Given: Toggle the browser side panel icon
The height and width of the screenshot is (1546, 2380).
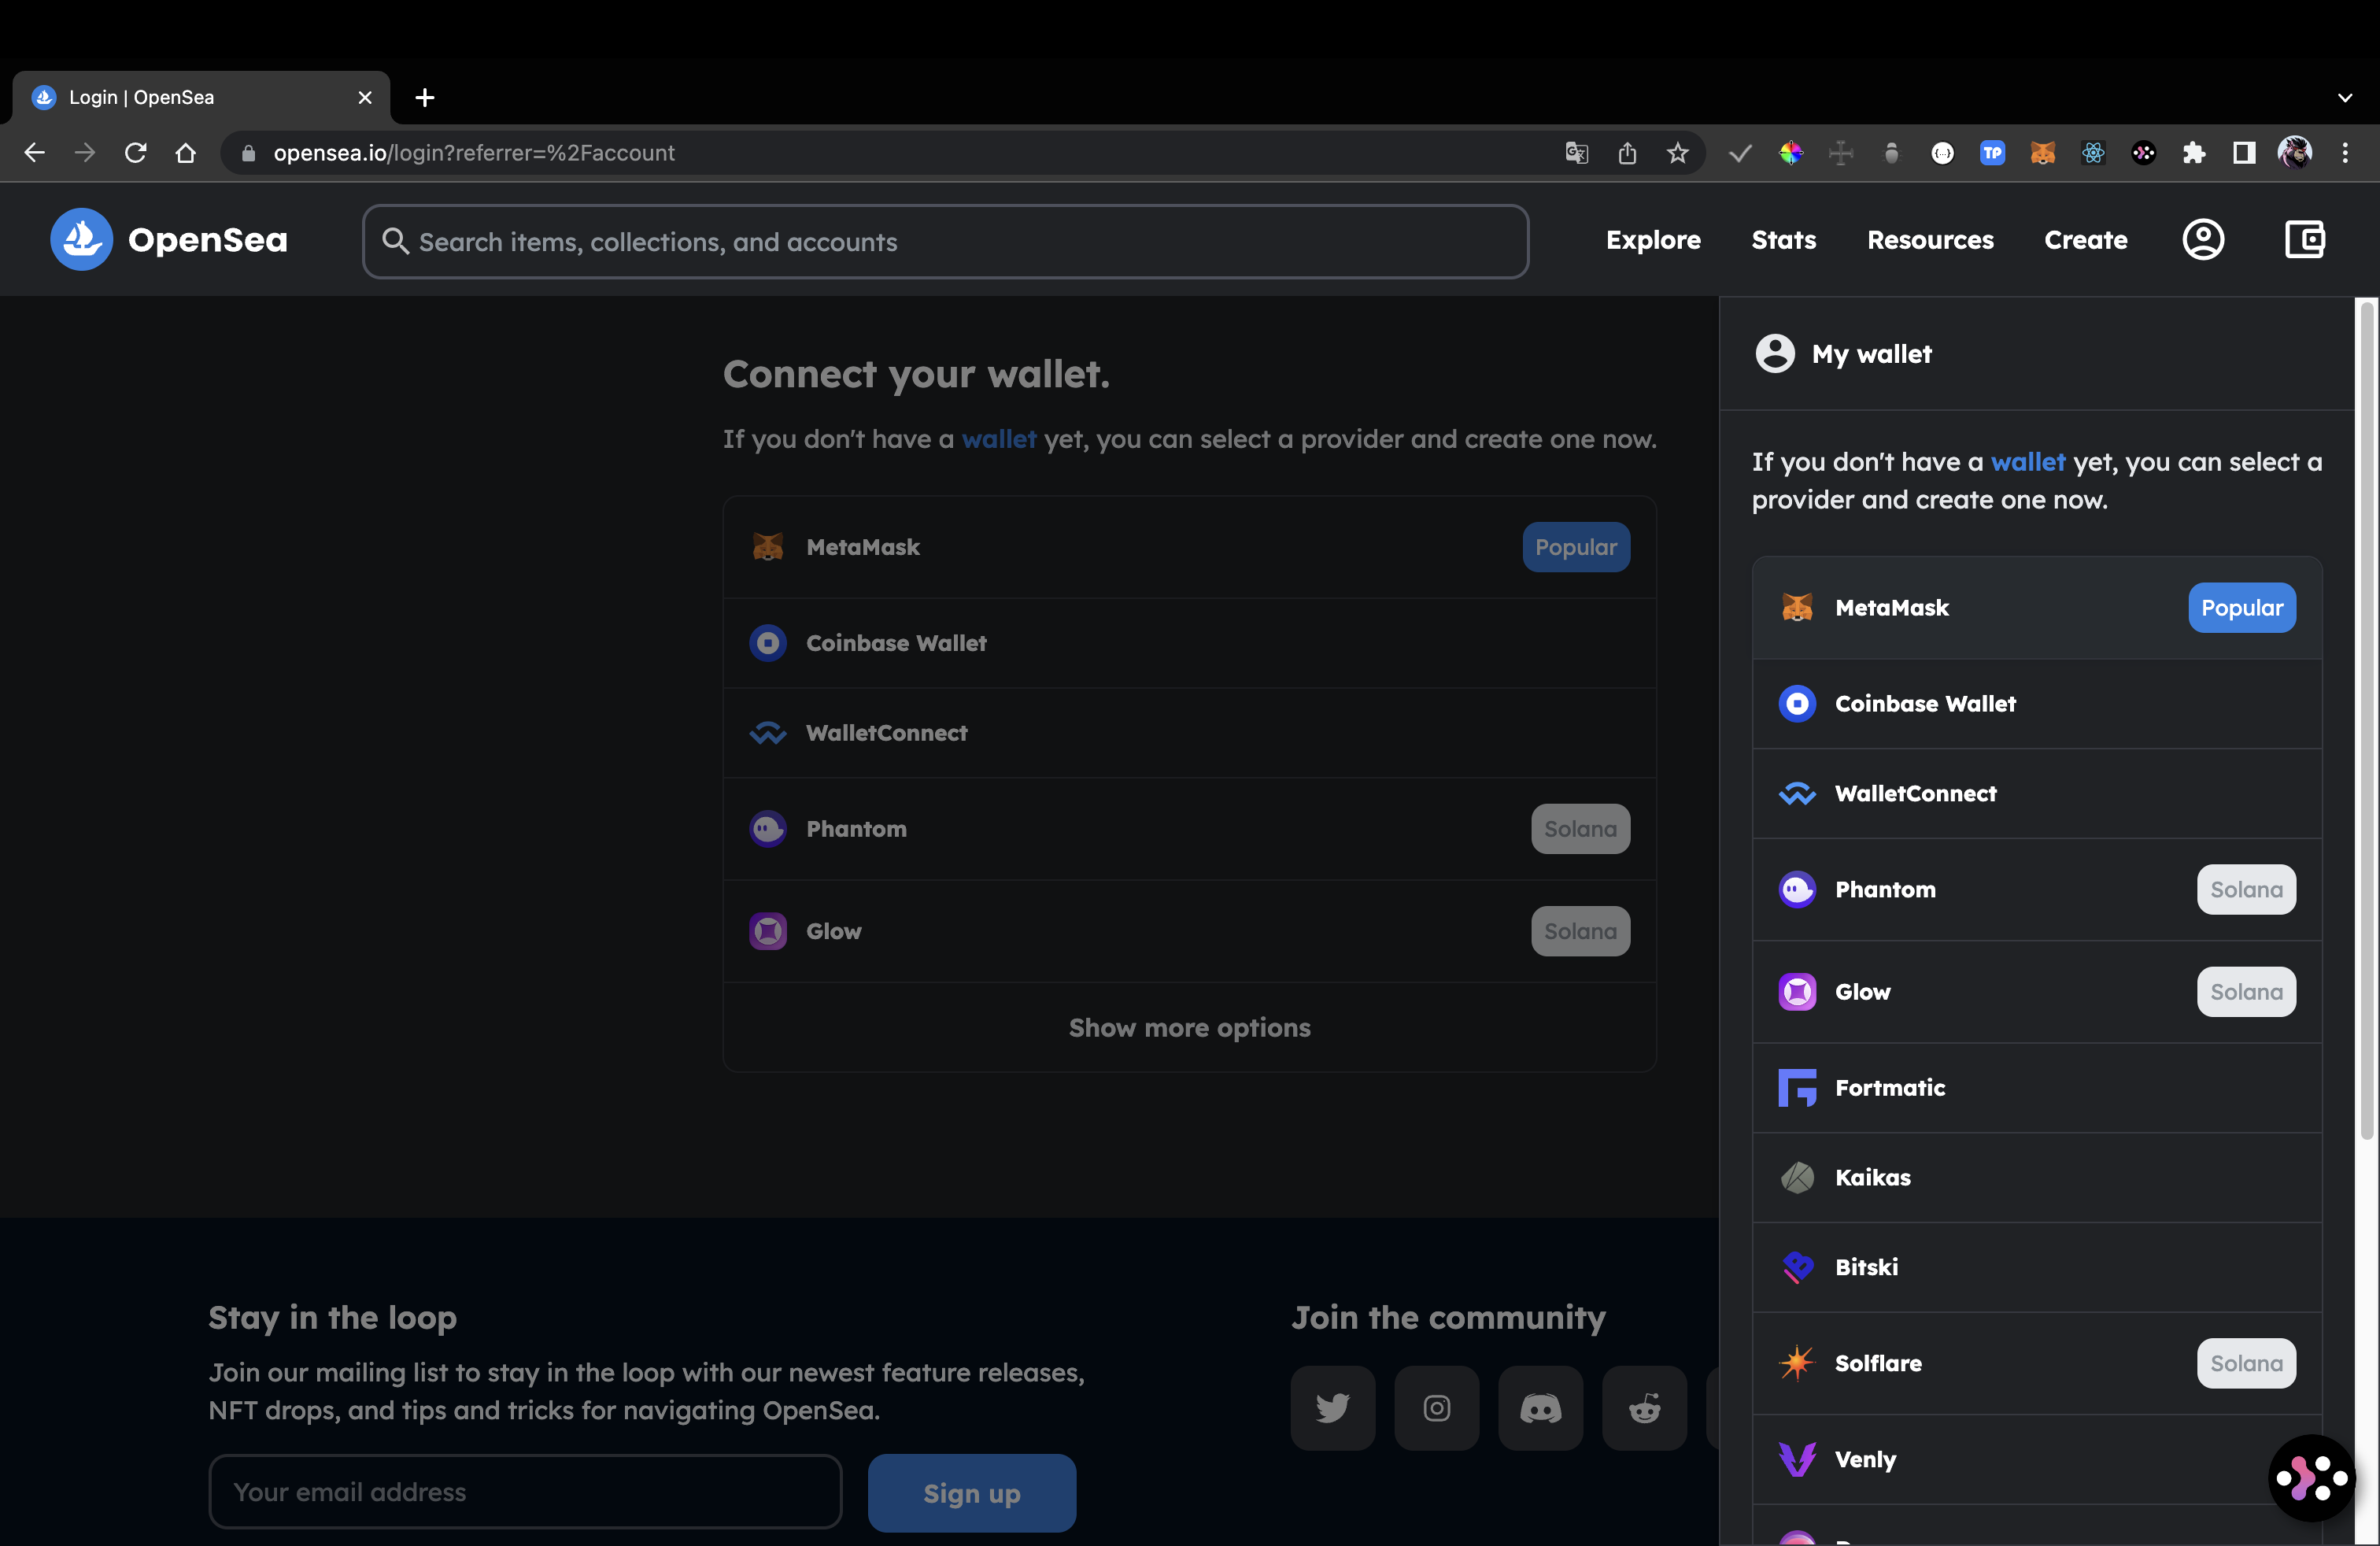Looking at the screenshot, I should pyautogui.click(x=2244, y=153).
